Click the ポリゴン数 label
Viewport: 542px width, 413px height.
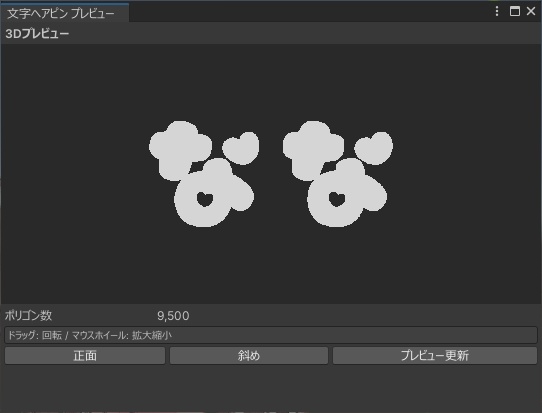tap(28, 315)
